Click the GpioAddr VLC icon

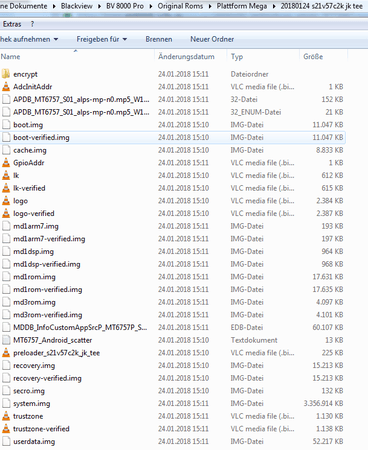pos(6,162)
